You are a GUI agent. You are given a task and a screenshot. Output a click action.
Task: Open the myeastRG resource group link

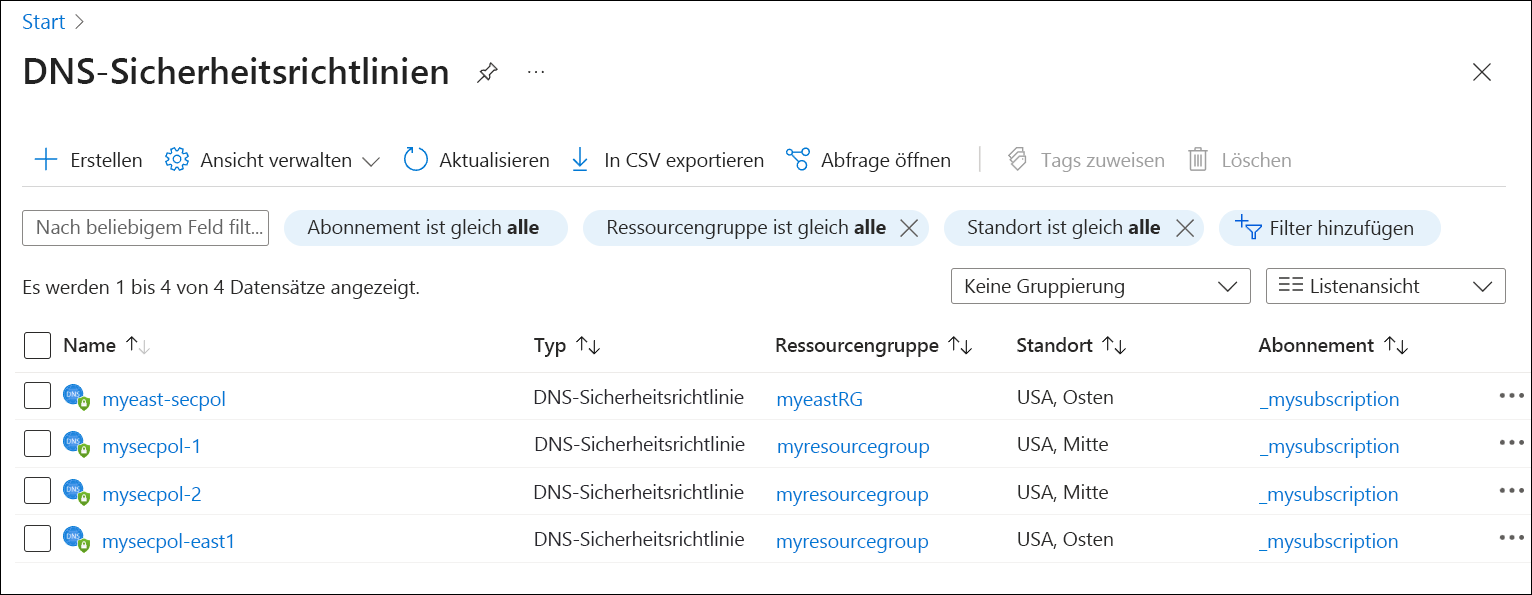(x=819, y=397)
